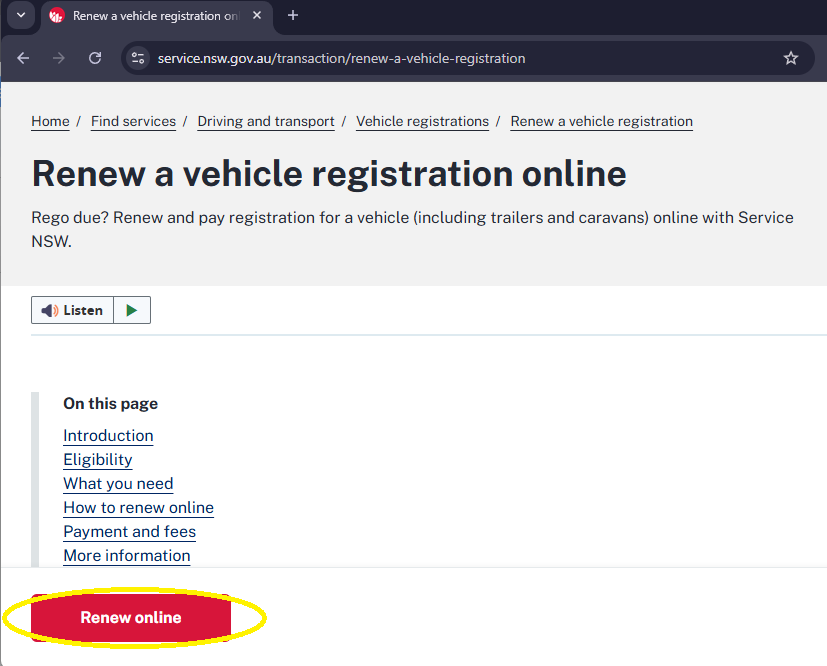The image size is (827, 666).
Task: Go to What you need section
Action: coord(118,483)
